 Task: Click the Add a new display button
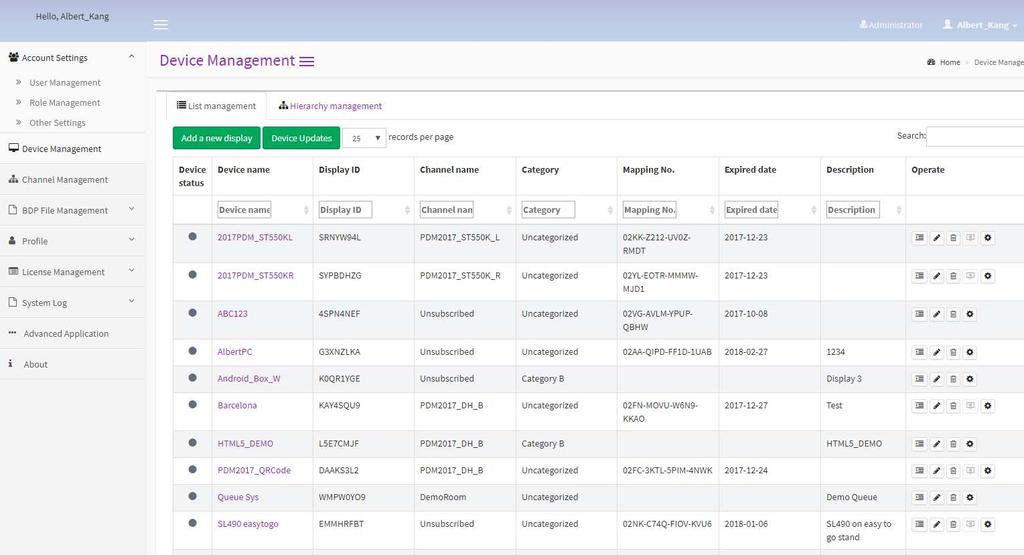pos(217,138)
